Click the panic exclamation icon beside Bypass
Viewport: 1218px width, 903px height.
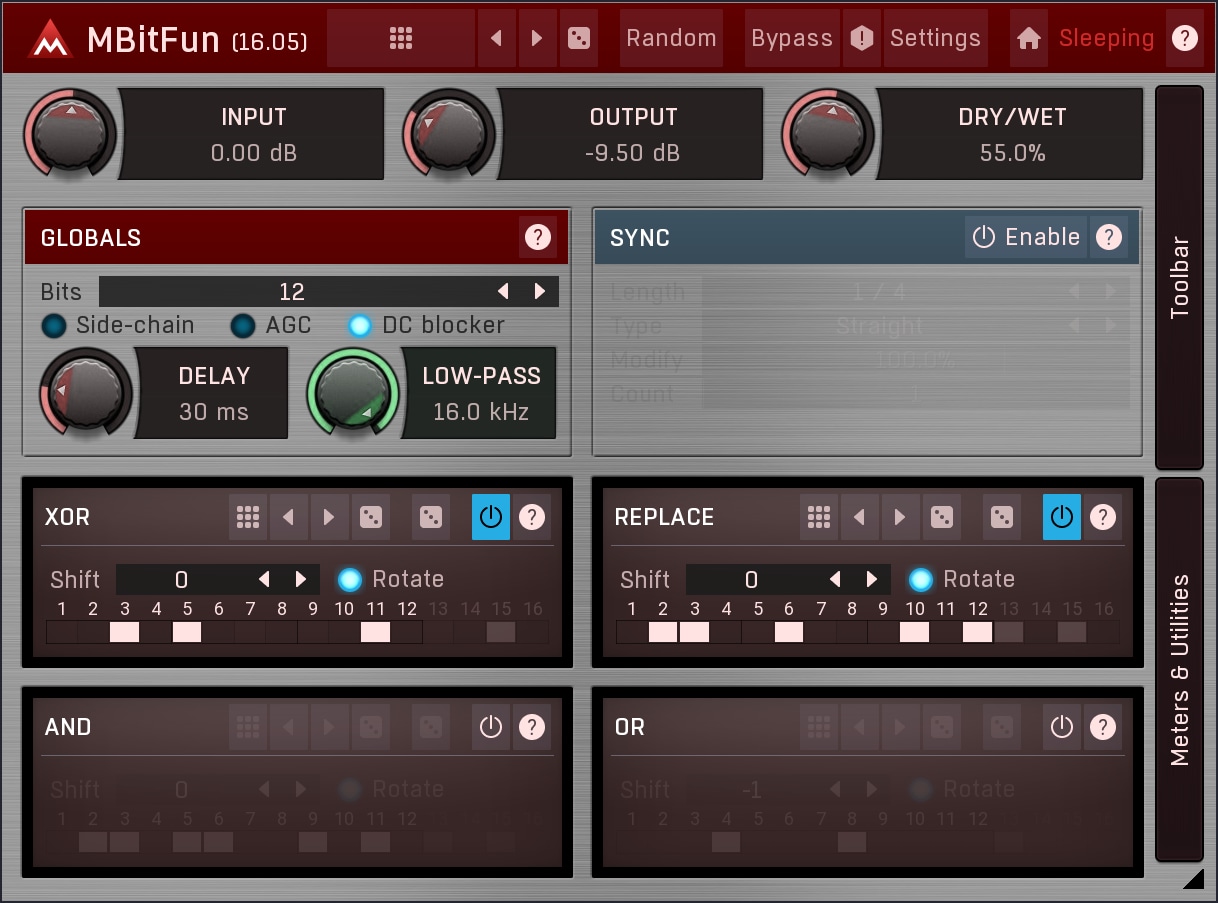pos(861,39)
